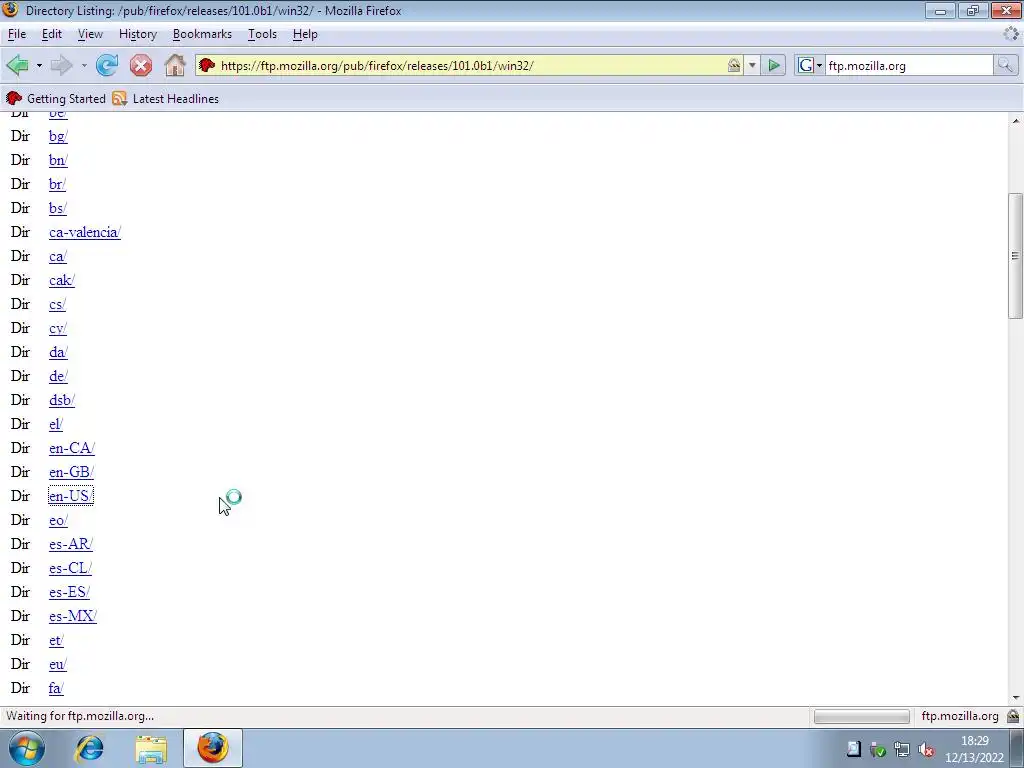Open the dsb/ directory link
The height and width of the screenshot is (768, 1024).
(62, 400)
